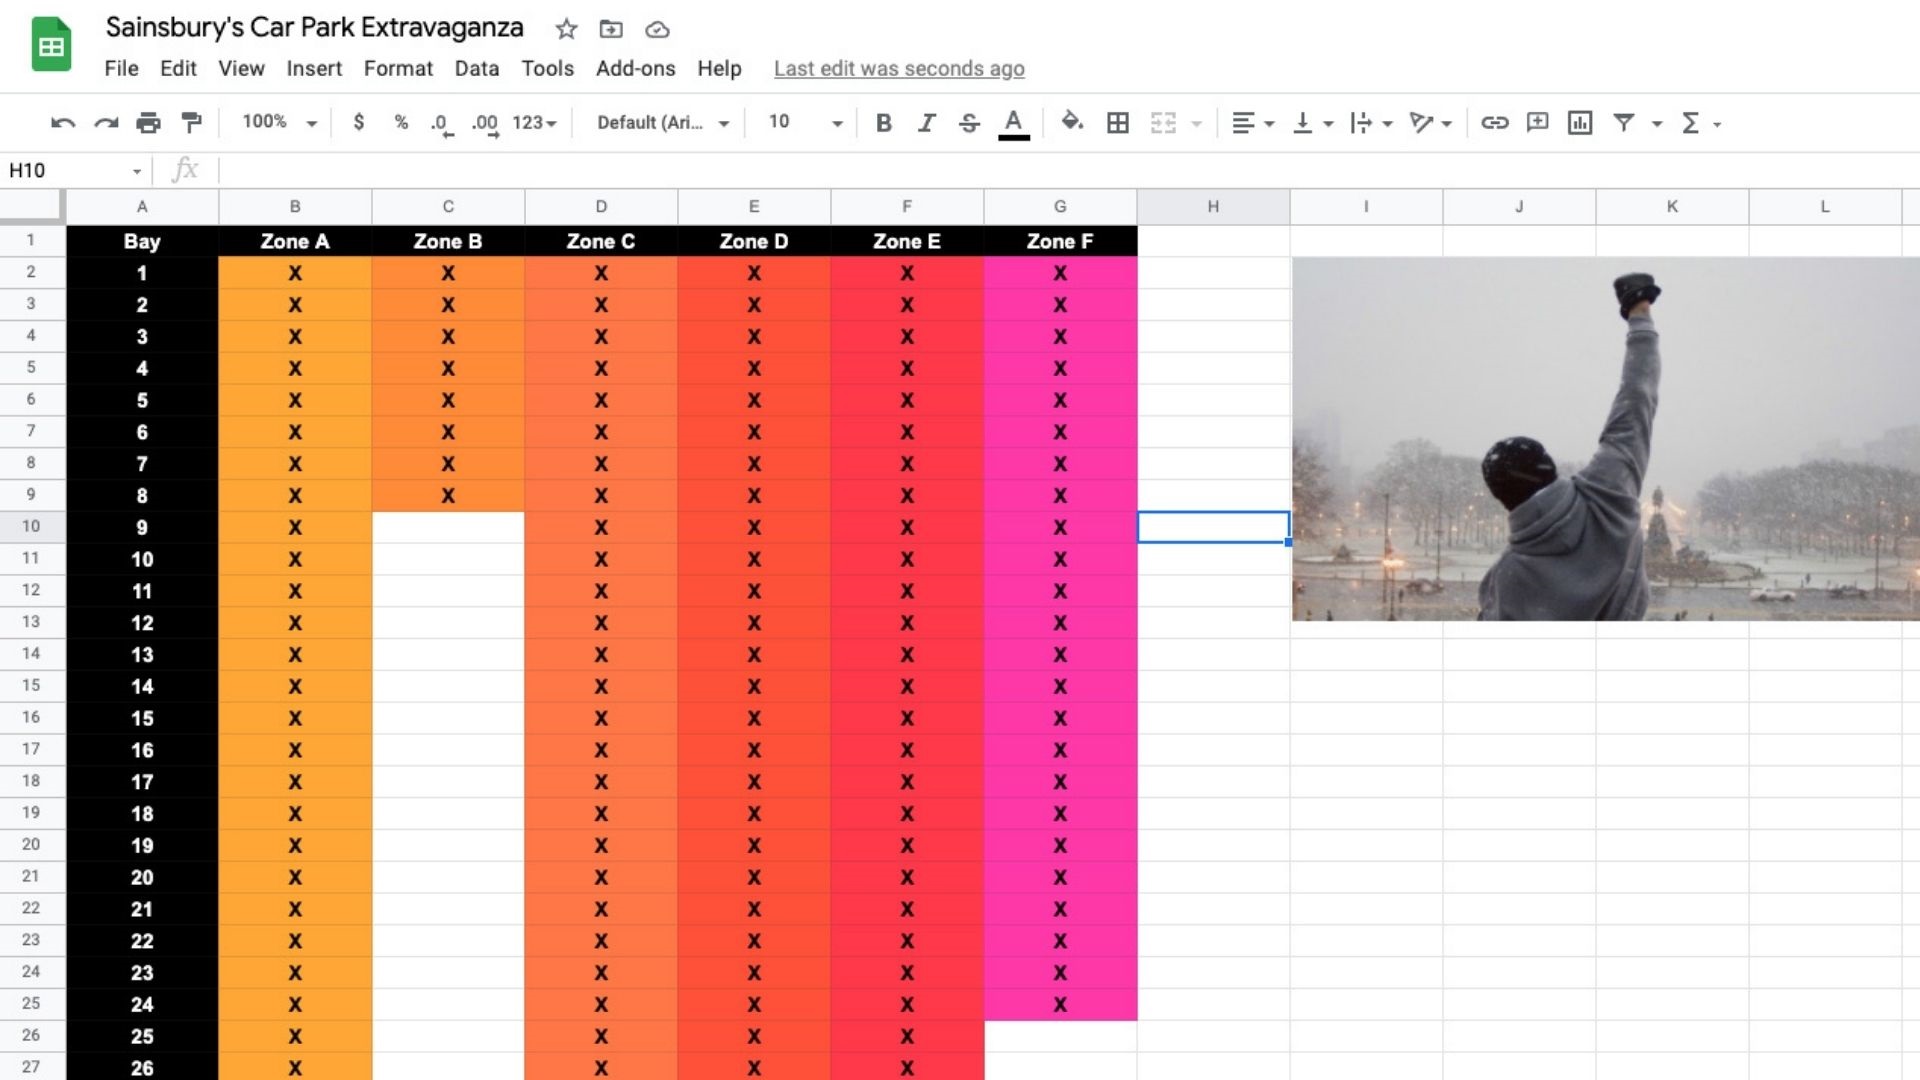1920x1080 pixels.
Task: Open the Add-ons menu
Action: tap(635, 68)
